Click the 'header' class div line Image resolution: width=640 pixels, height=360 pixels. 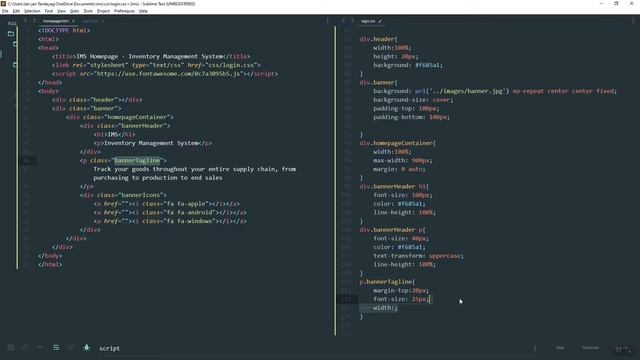(97, 100)
